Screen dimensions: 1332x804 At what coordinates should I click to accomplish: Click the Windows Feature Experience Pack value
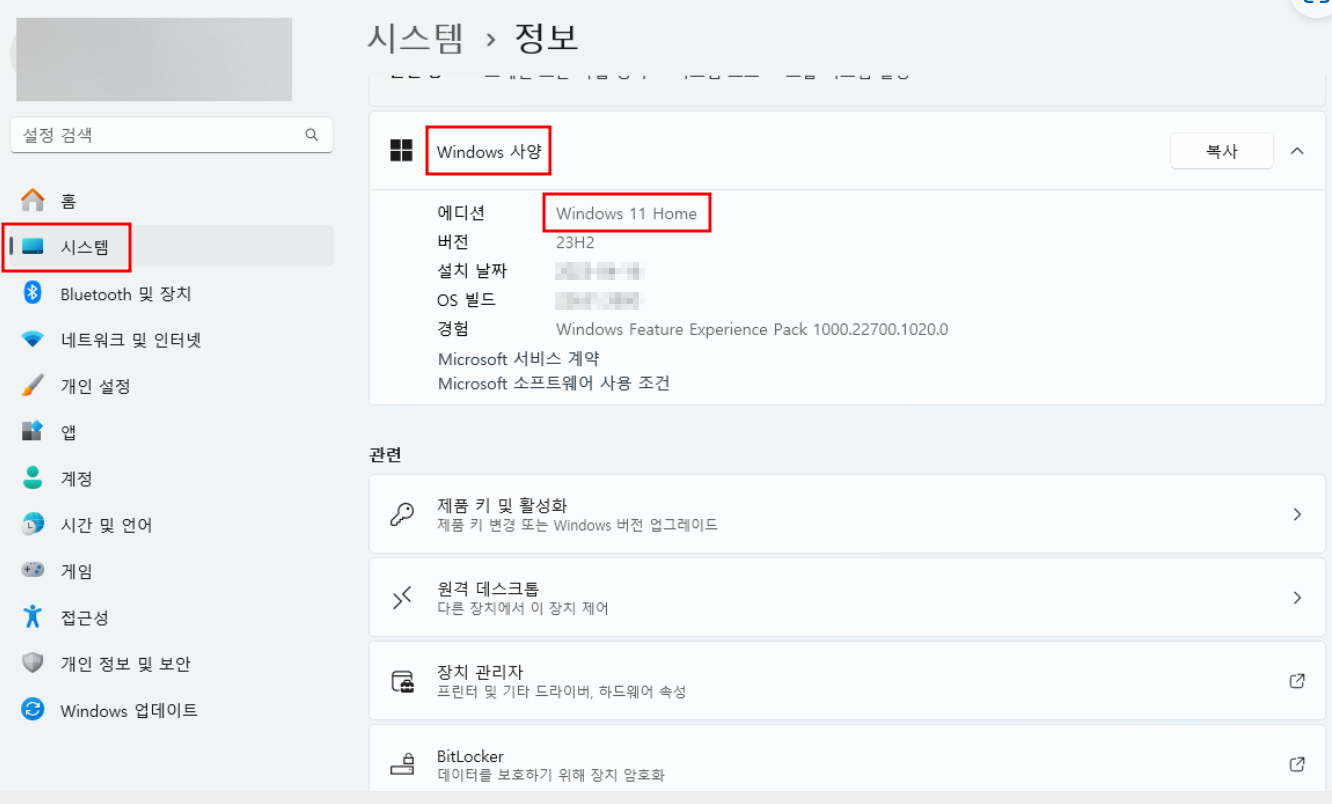752,329
